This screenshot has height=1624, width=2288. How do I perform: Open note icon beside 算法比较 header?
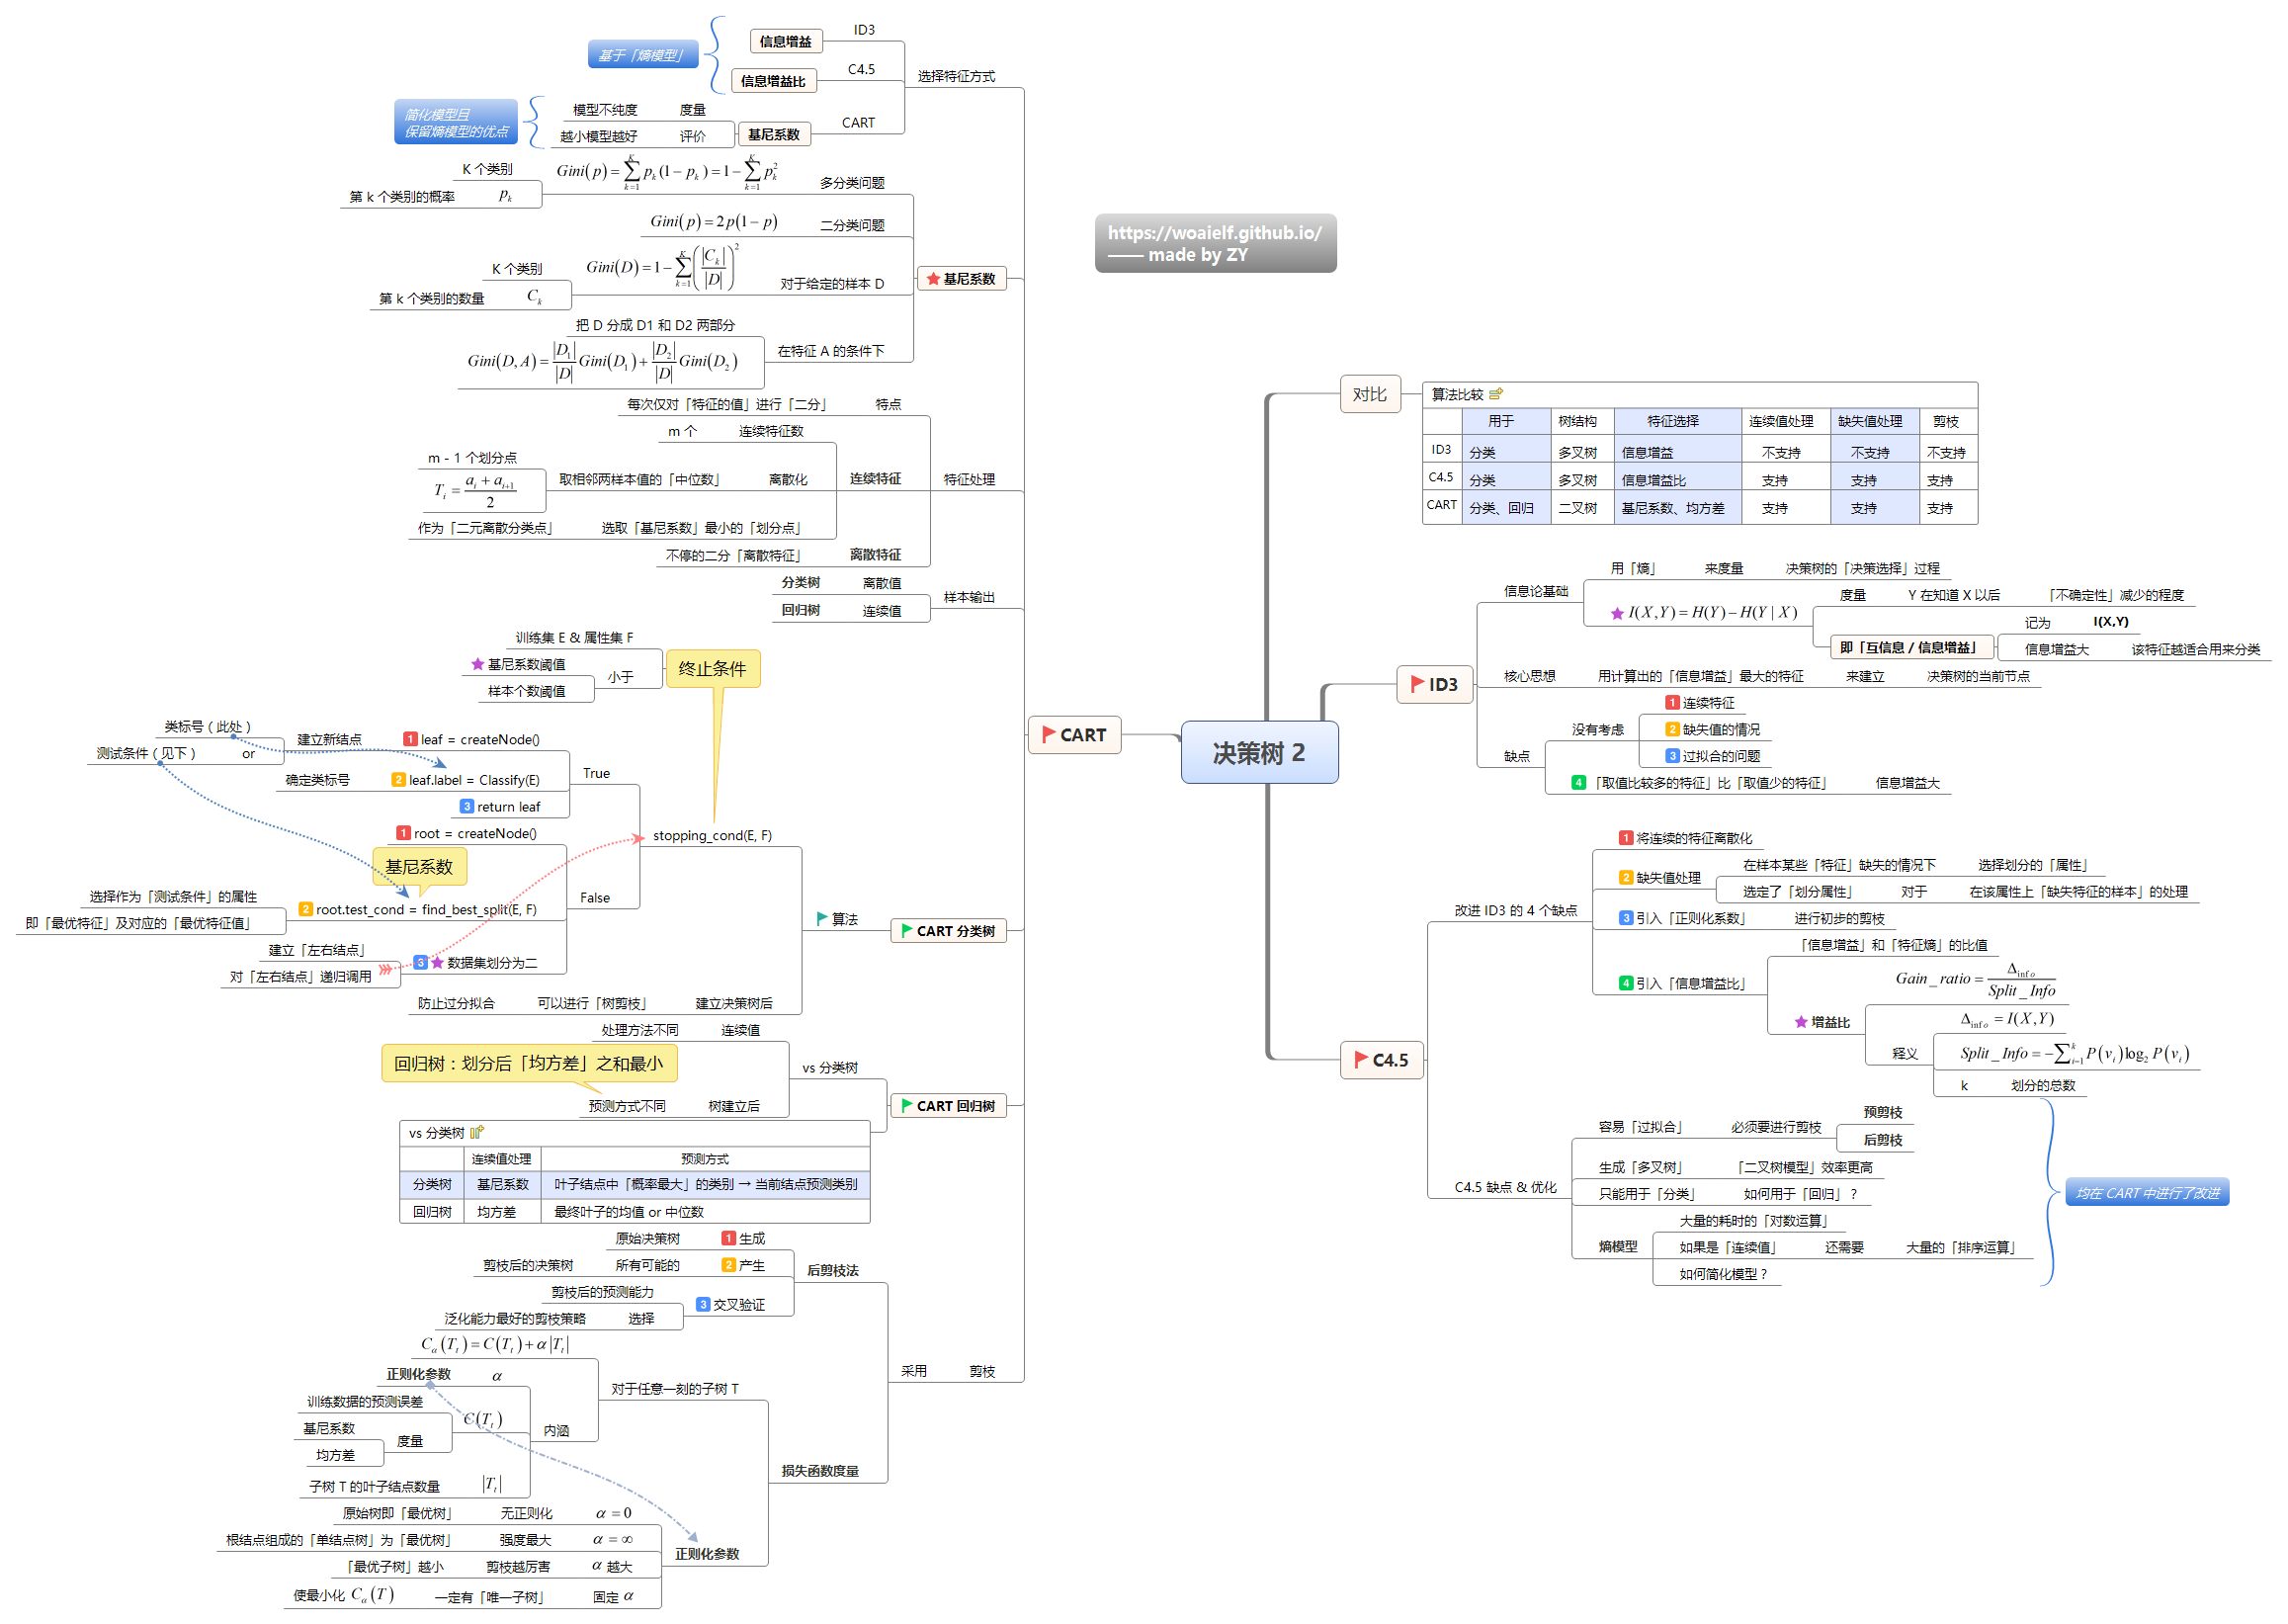[x=1496, y=394]
